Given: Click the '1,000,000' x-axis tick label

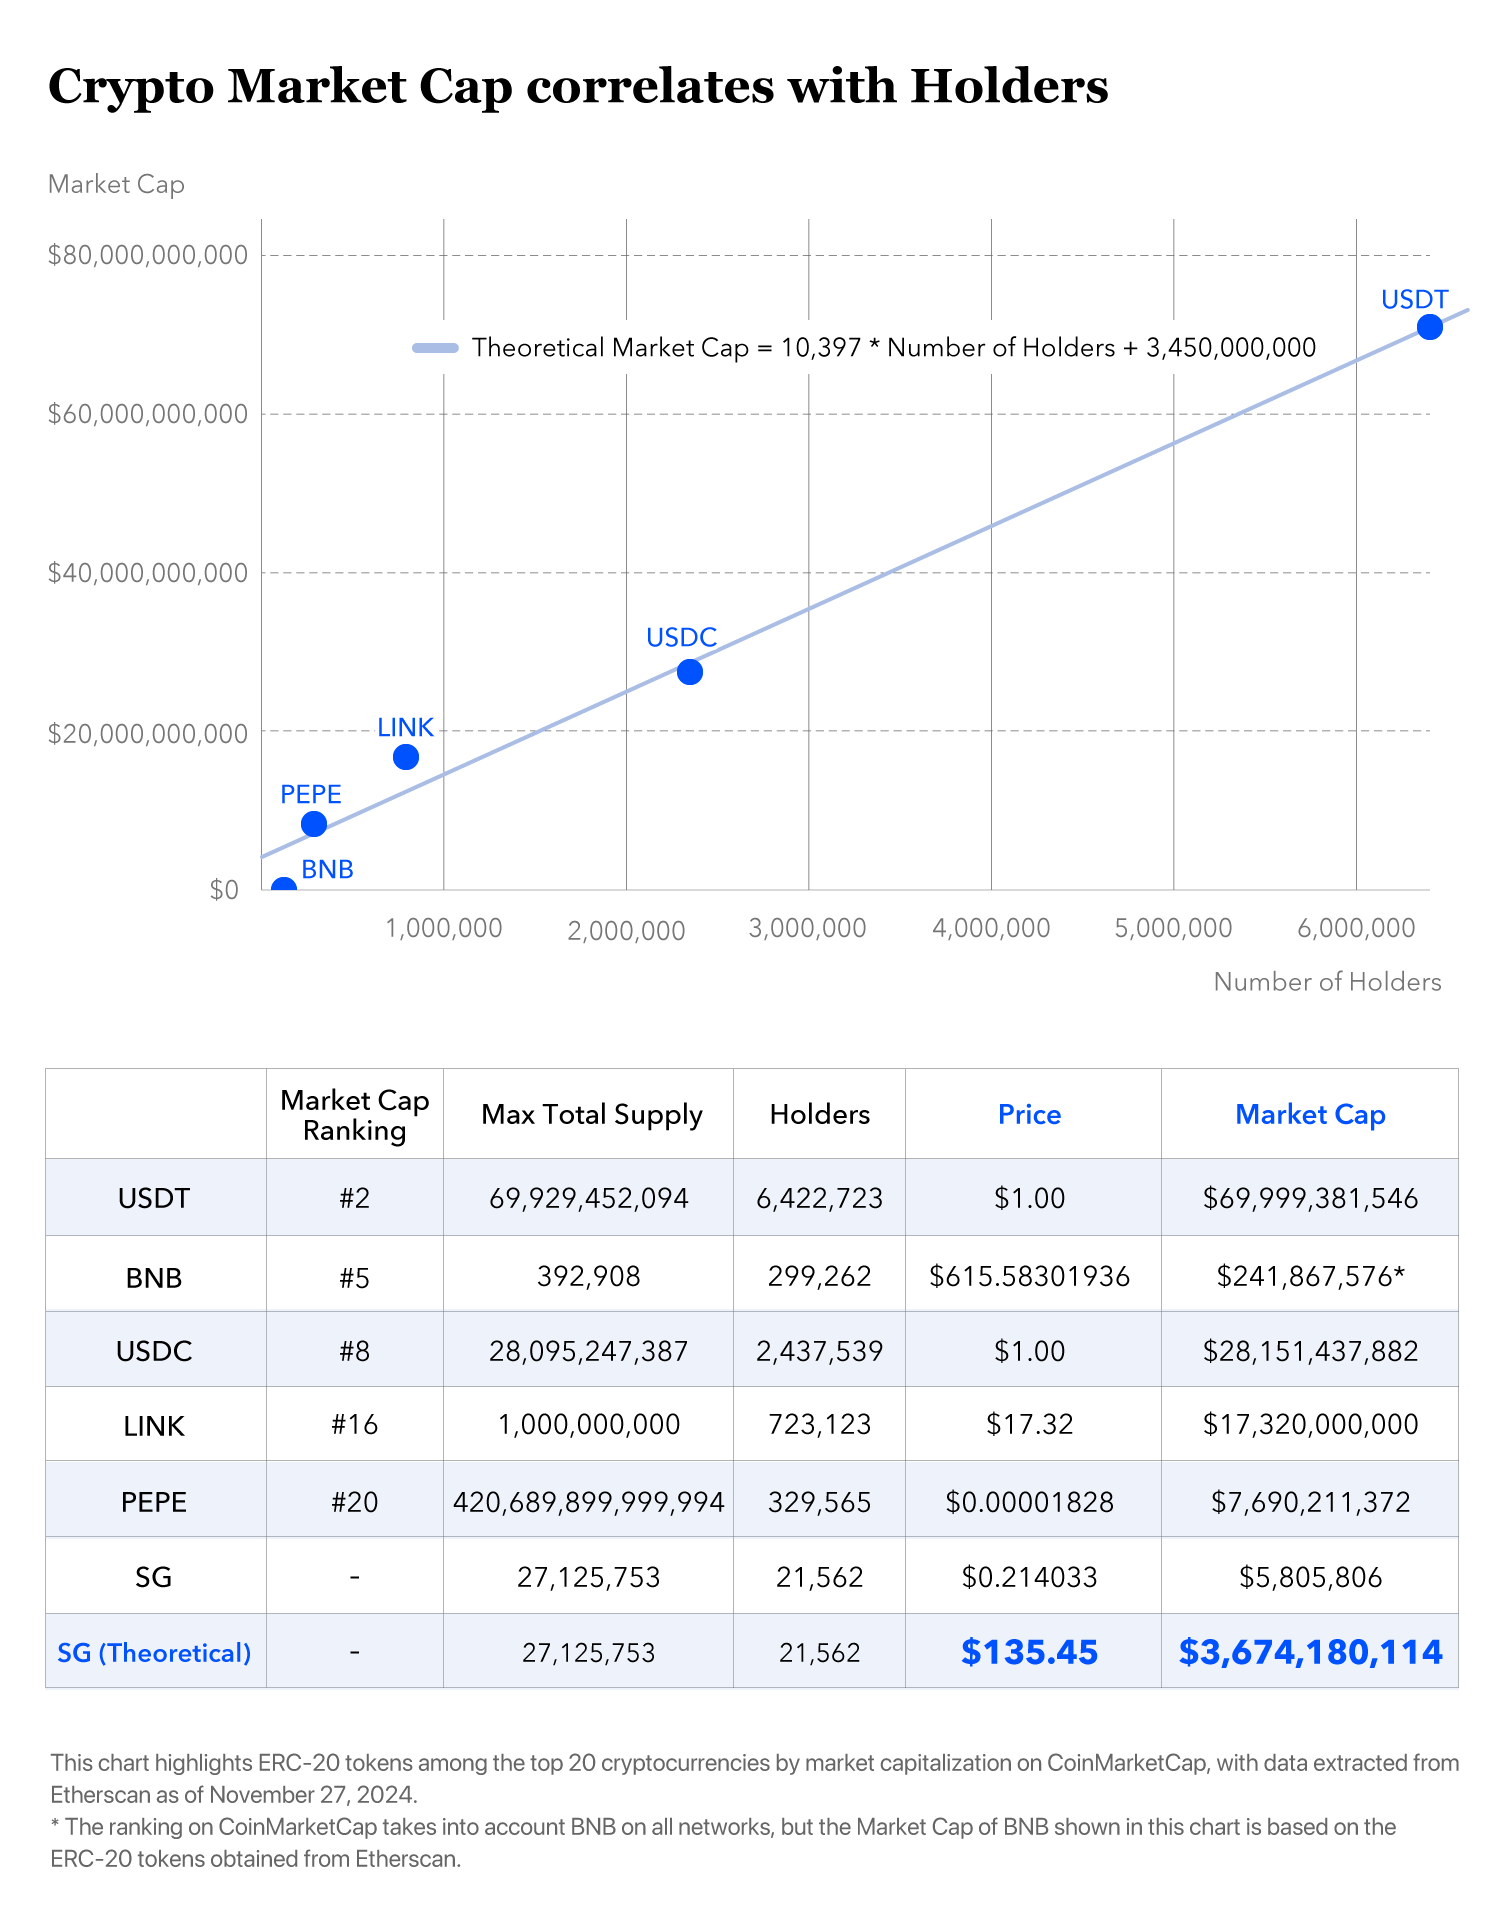Looking at the screenshot, I should click(x=444, y=929).
